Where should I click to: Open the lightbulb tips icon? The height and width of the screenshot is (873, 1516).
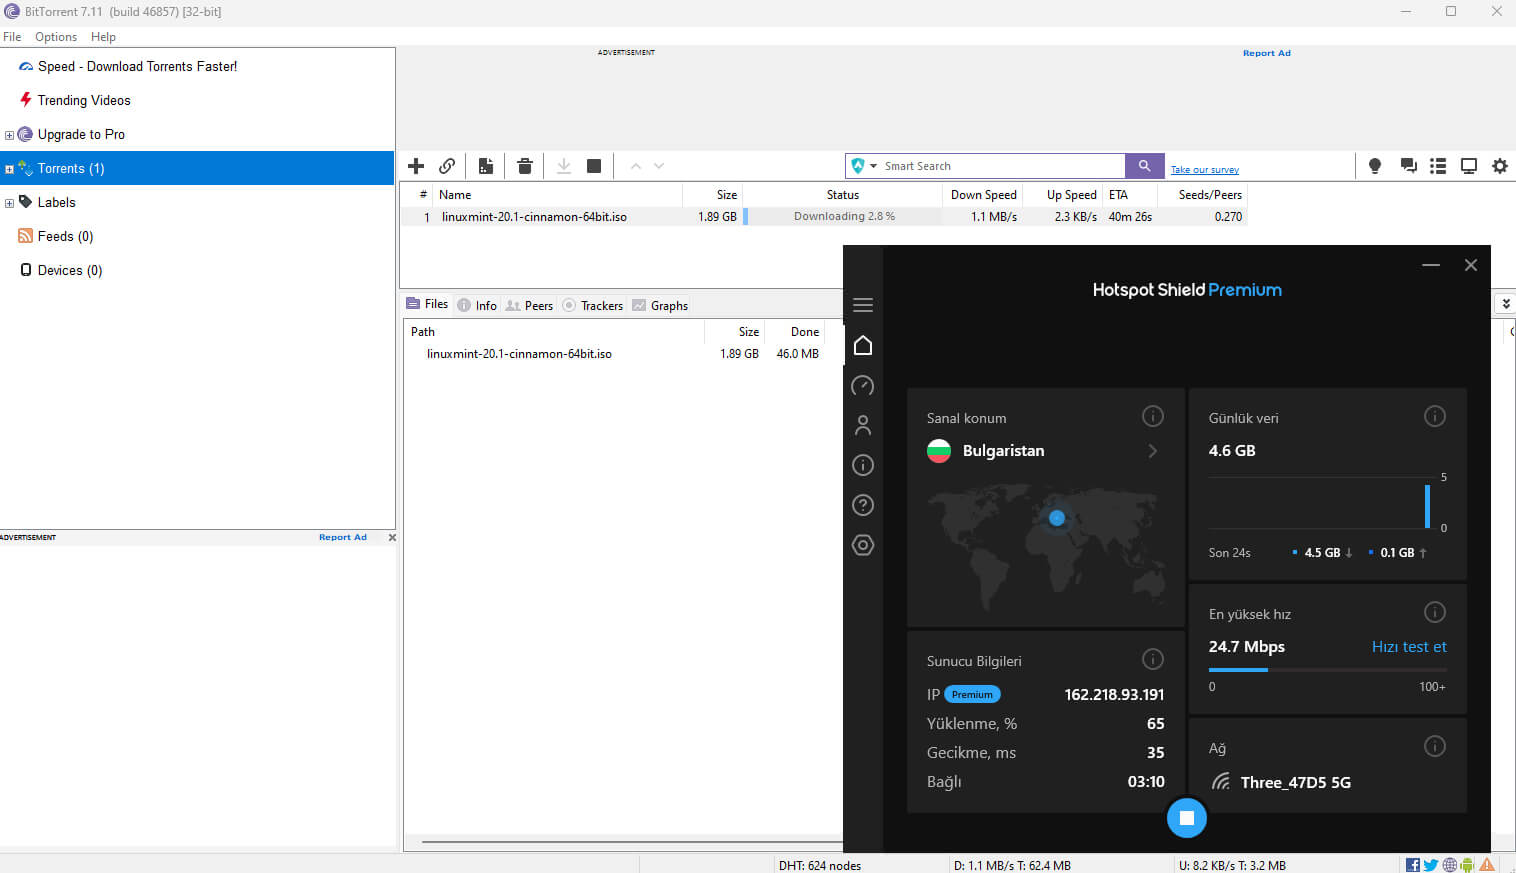[1375, 166]
